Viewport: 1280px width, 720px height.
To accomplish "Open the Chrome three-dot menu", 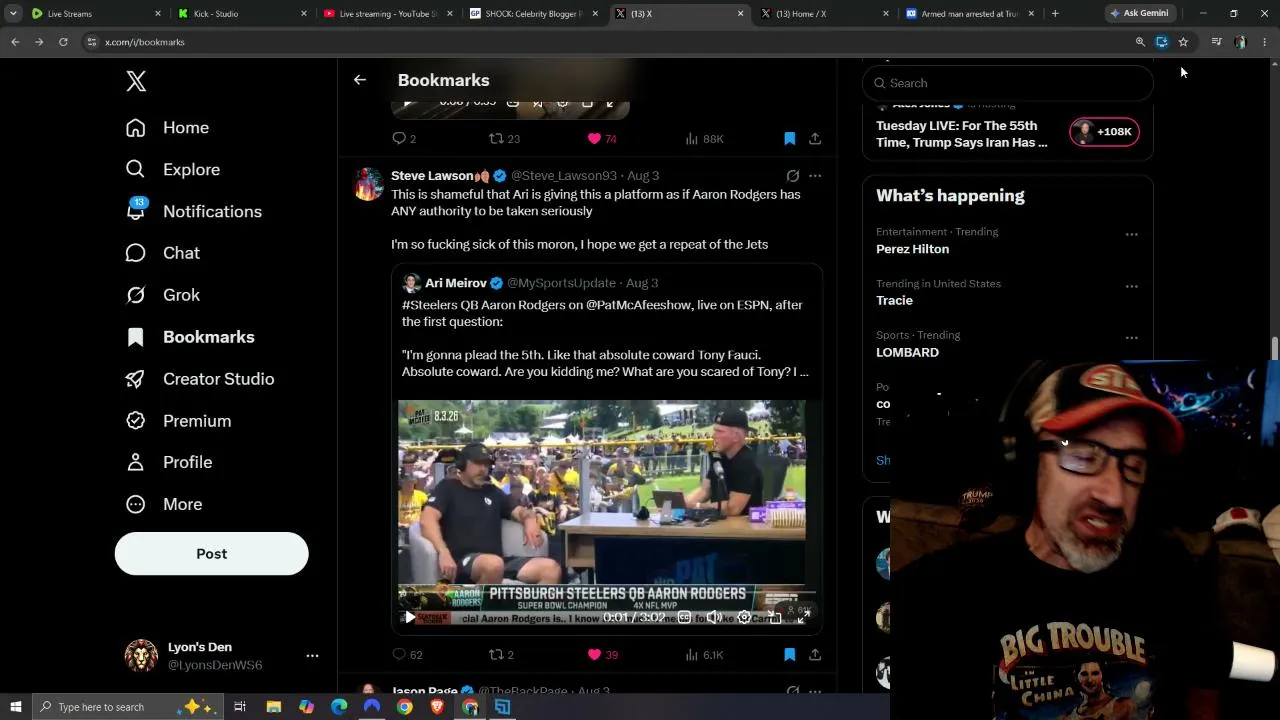I will [1265, 42].
